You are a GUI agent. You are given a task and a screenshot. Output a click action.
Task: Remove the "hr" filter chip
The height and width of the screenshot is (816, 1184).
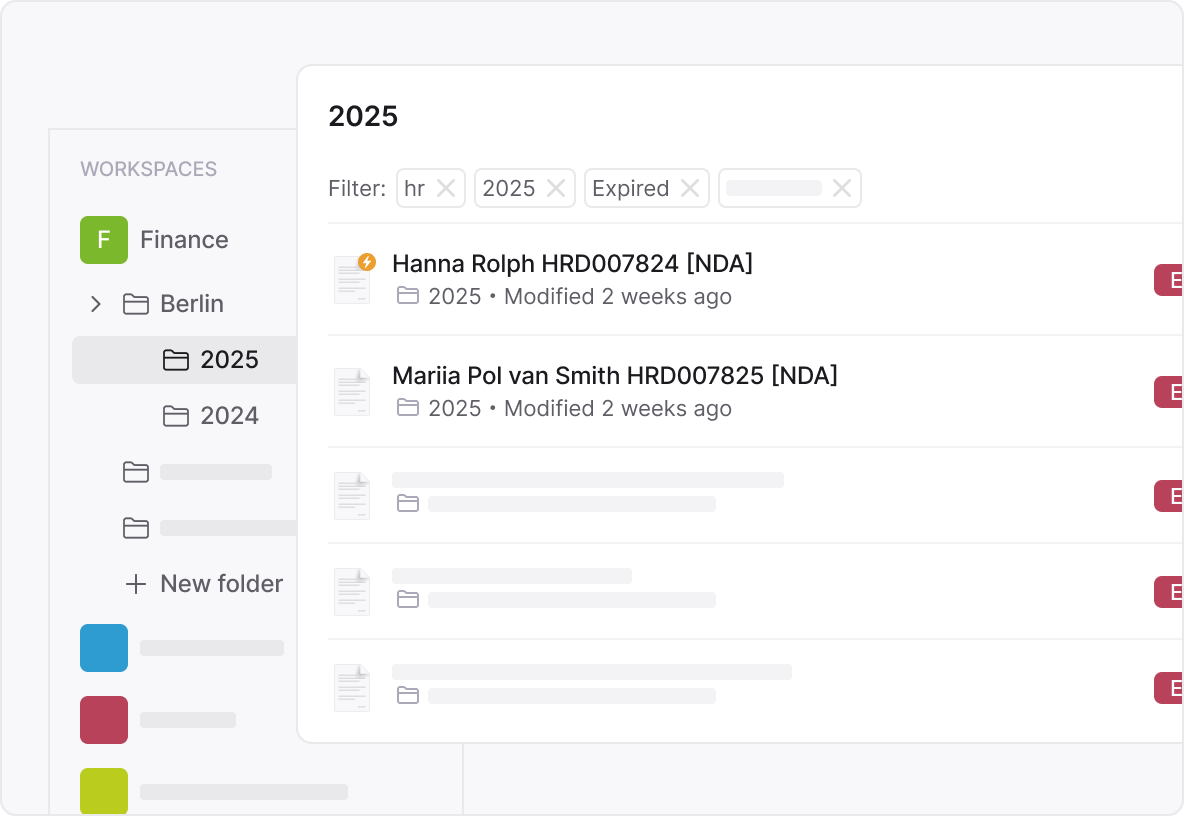coord(448,187)
